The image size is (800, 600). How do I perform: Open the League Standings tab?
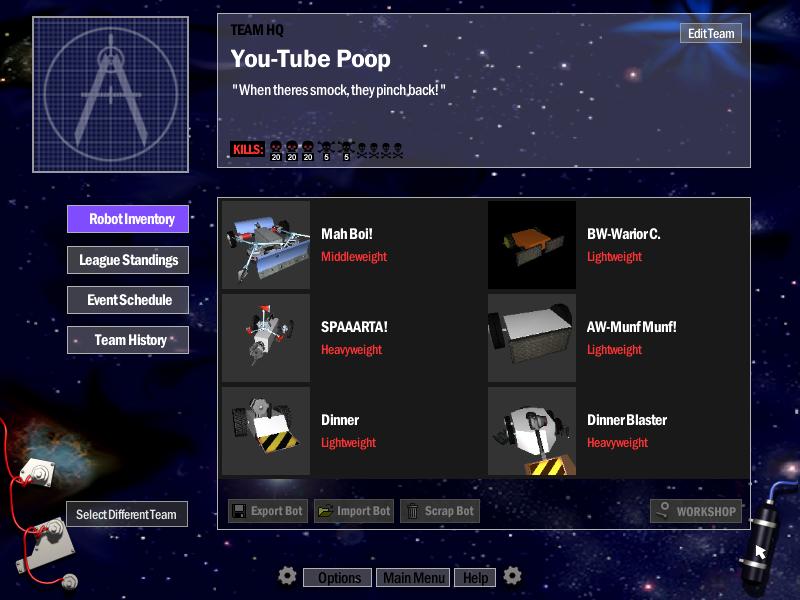128,260
